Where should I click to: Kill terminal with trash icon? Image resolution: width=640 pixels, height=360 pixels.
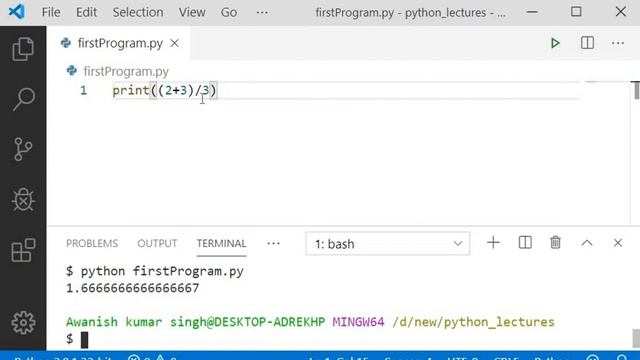[x=555, y=243]
